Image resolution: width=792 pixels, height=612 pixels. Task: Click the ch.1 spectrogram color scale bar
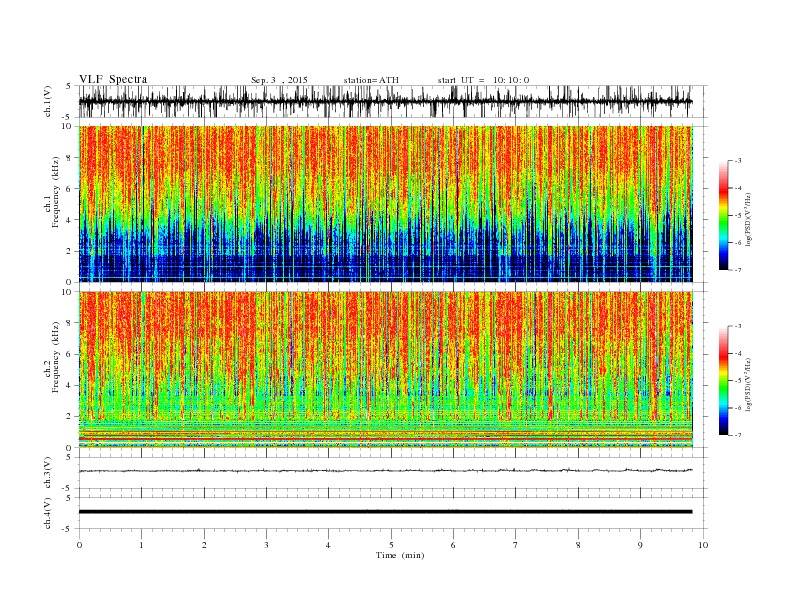723,215
